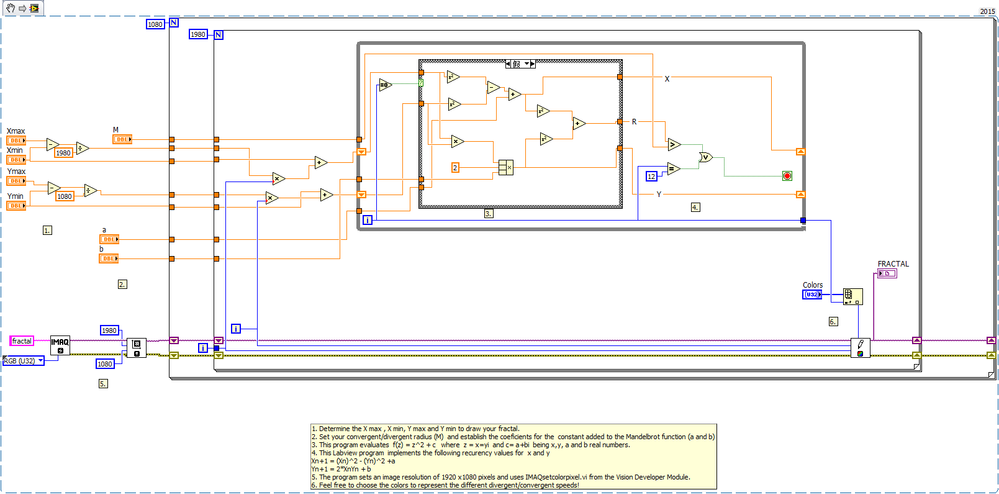The height and width of the screenshot is (494, 999).
Task: Click the VI snippet icon in toolbar
Action: pos(34,8)
